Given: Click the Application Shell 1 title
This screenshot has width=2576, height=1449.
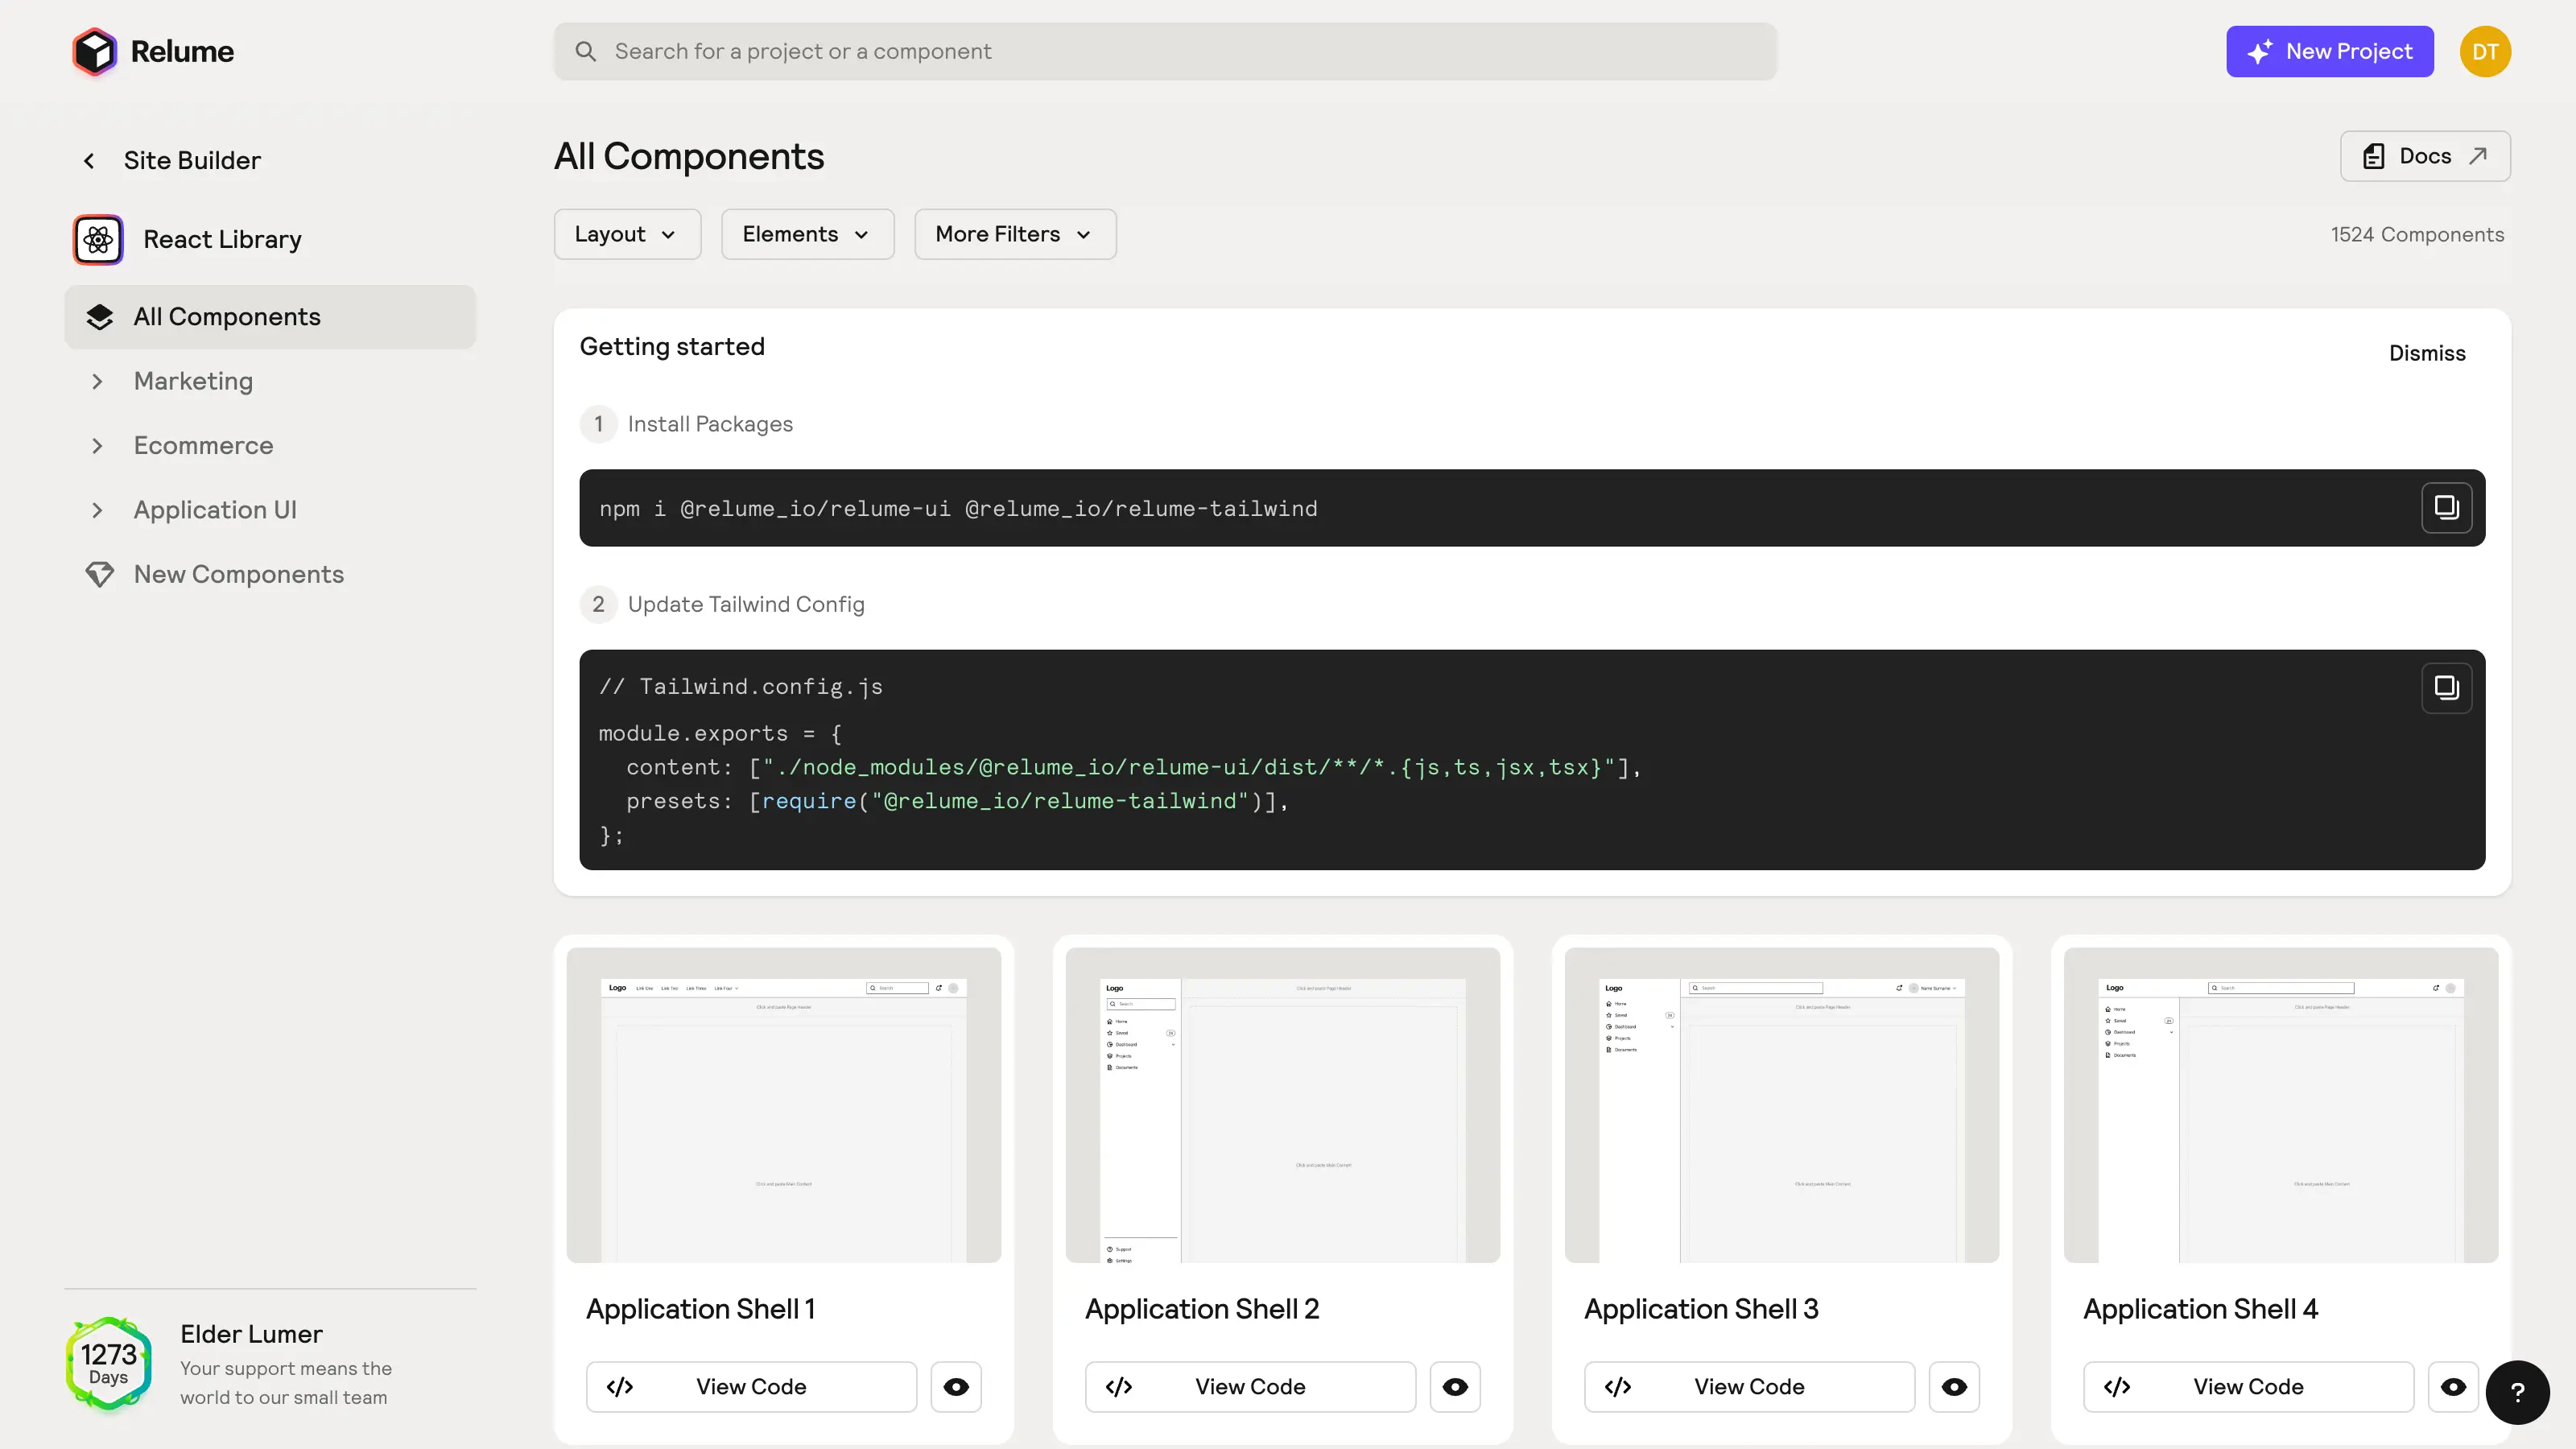Looking at the screenshot, I should 700,1309.
